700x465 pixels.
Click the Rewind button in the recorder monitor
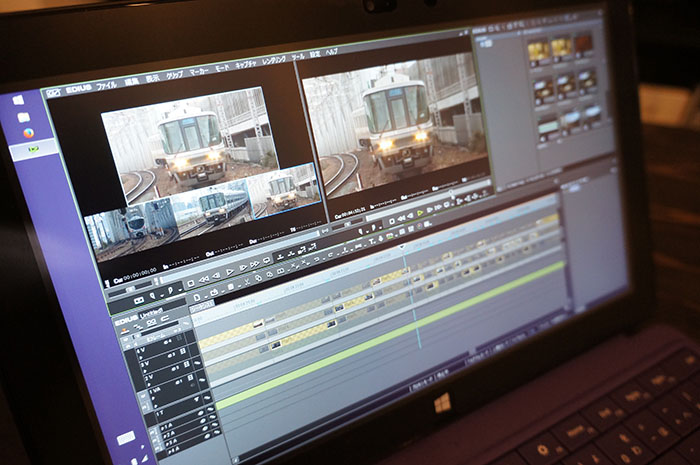[x=401, y=219]
